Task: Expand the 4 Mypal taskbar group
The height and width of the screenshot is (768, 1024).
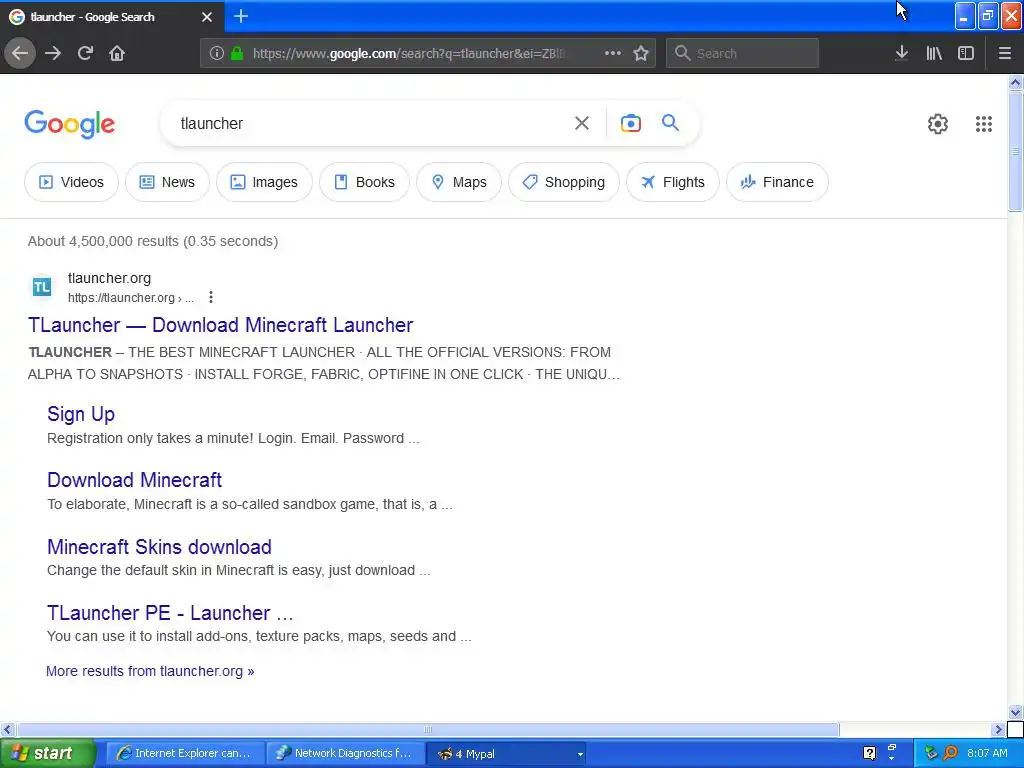Action: tap(507, 754)
